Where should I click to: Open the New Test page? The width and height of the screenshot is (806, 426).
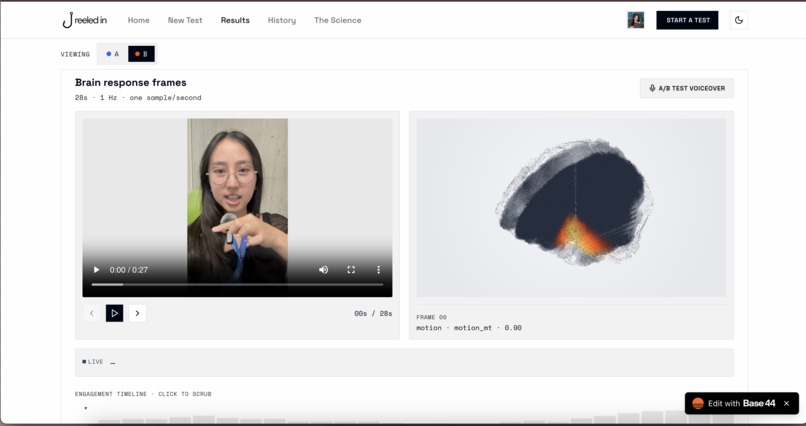pos(185,20)
